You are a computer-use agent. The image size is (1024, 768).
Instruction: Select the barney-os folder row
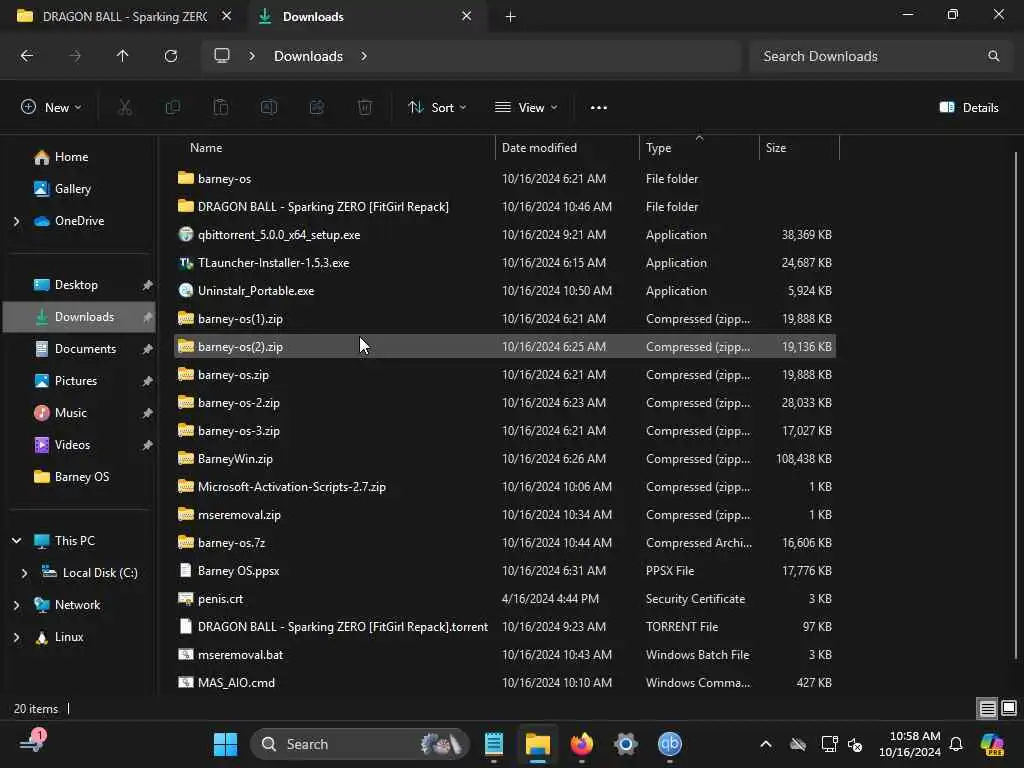pyautogui.click(x=505, y=179)
